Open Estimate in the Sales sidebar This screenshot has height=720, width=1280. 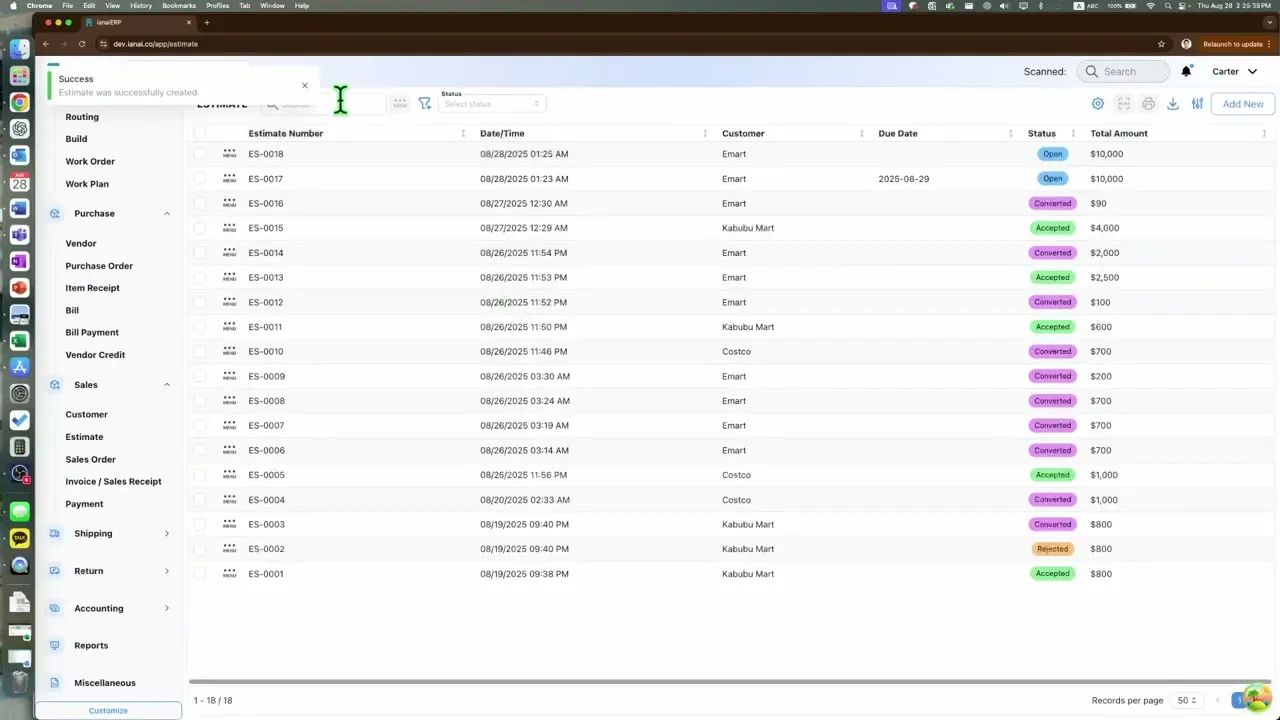(x=84, y=437)
